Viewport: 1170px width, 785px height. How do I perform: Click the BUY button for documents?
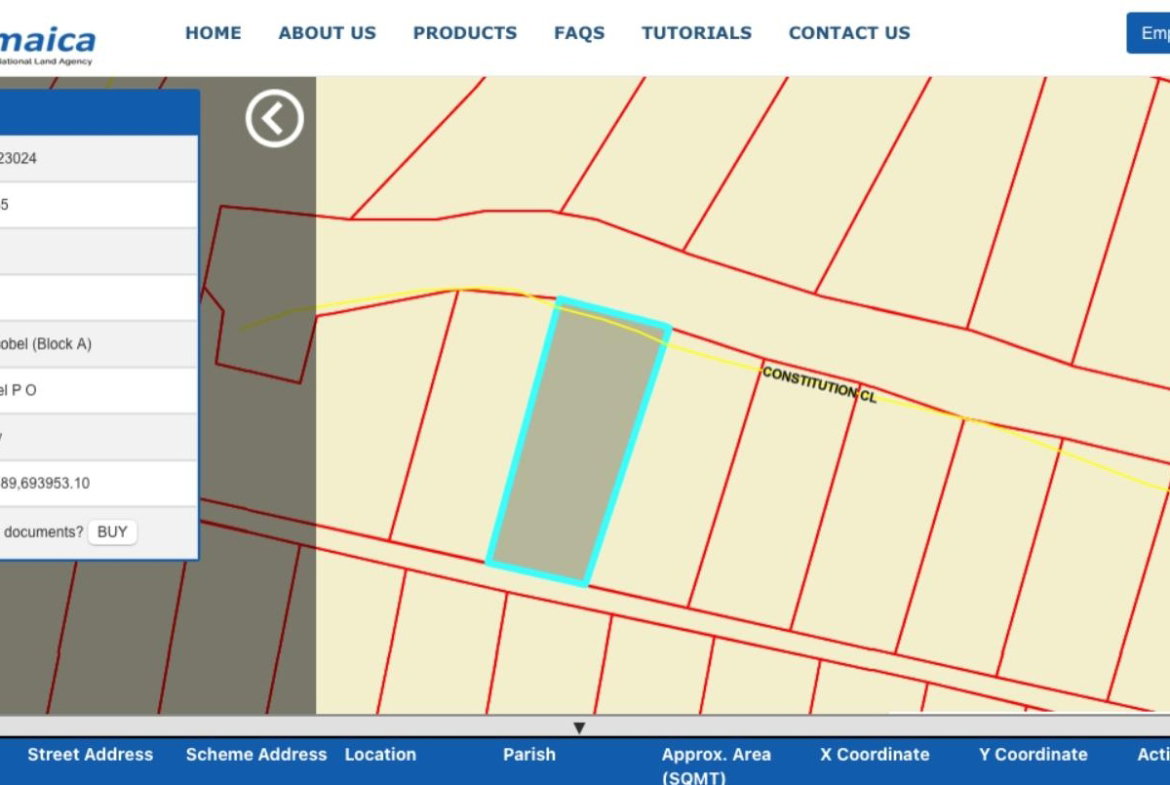pyautogui.click(x=111, y=532)
